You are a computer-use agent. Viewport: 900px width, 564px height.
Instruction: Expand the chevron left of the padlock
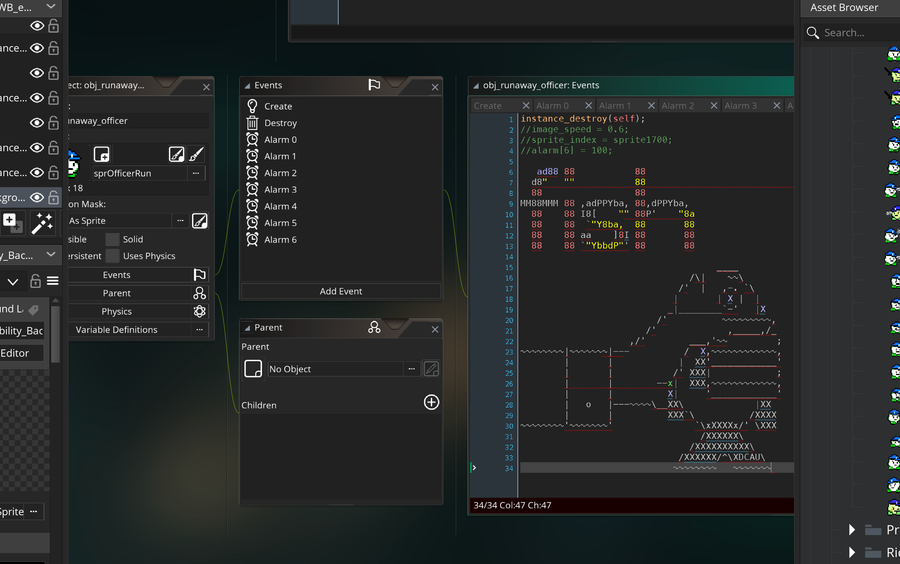click(13, 282)
